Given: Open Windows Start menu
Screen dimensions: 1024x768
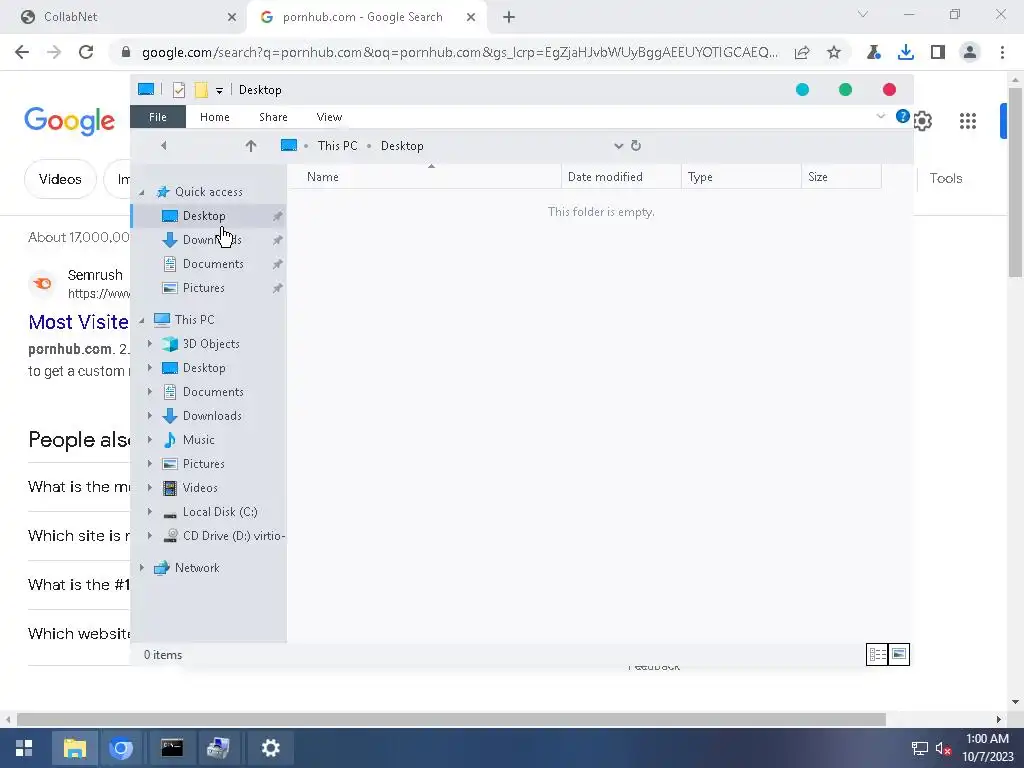Looking at the screenshot, I should click(24, 748).
